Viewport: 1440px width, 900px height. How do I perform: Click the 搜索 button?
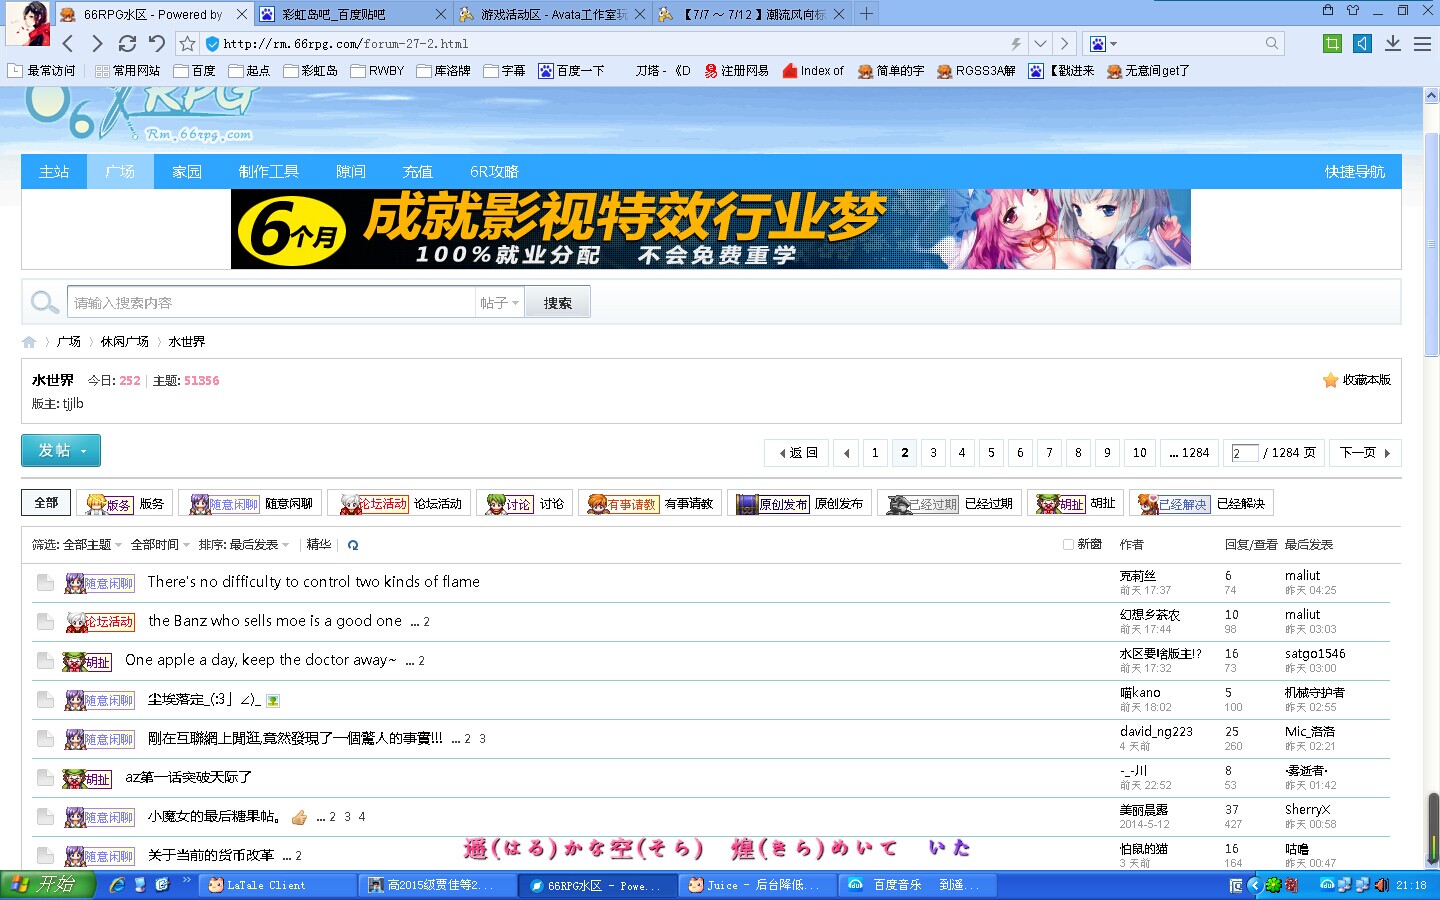tap(558, 303)
